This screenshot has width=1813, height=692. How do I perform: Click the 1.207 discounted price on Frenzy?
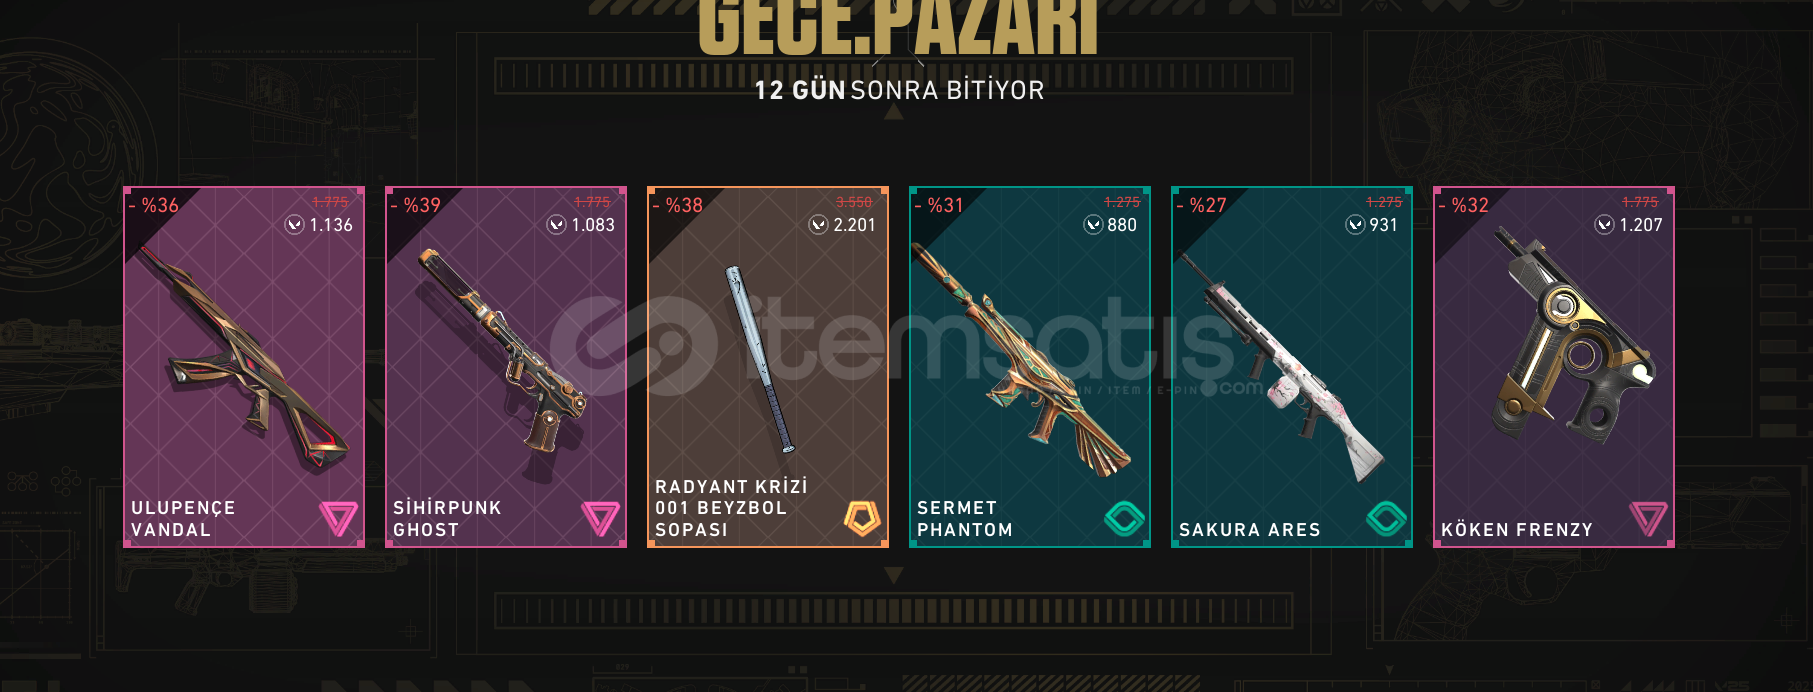click(x=1641, y=225)
